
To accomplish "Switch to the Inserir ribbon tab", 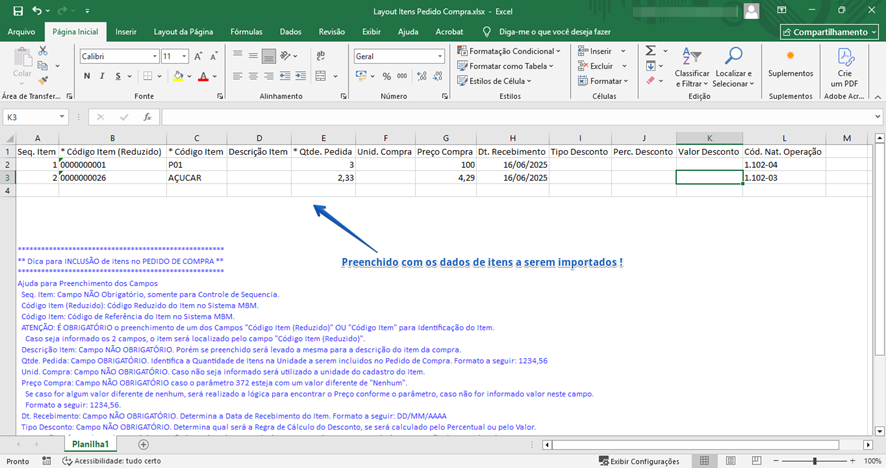I will point(126,32).
